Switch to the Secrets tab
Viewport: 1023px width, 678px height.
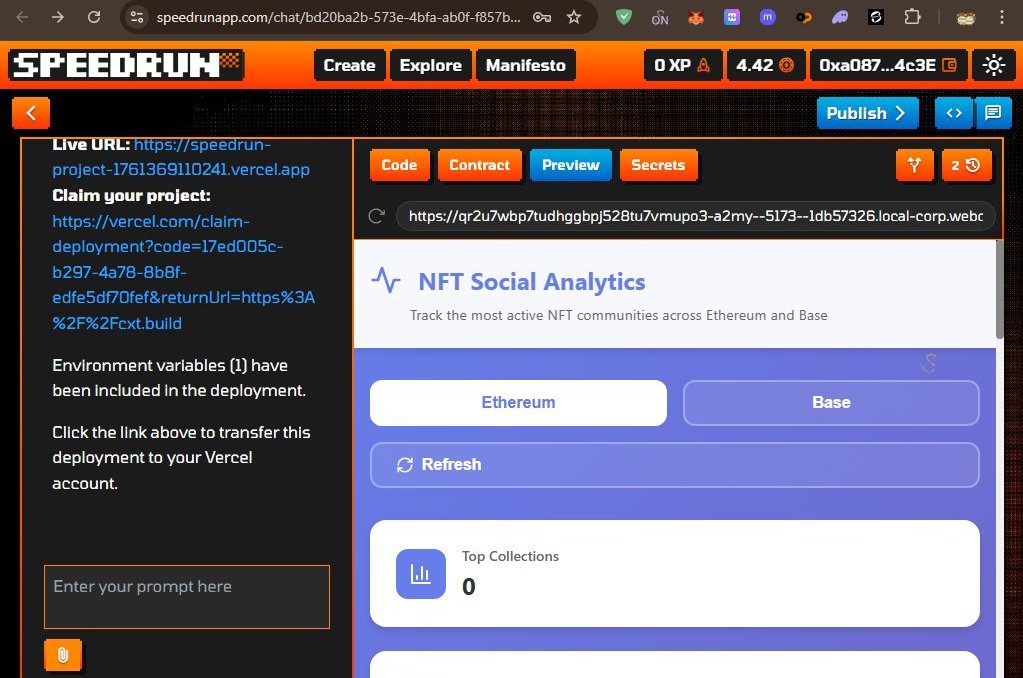coord(658,165)
